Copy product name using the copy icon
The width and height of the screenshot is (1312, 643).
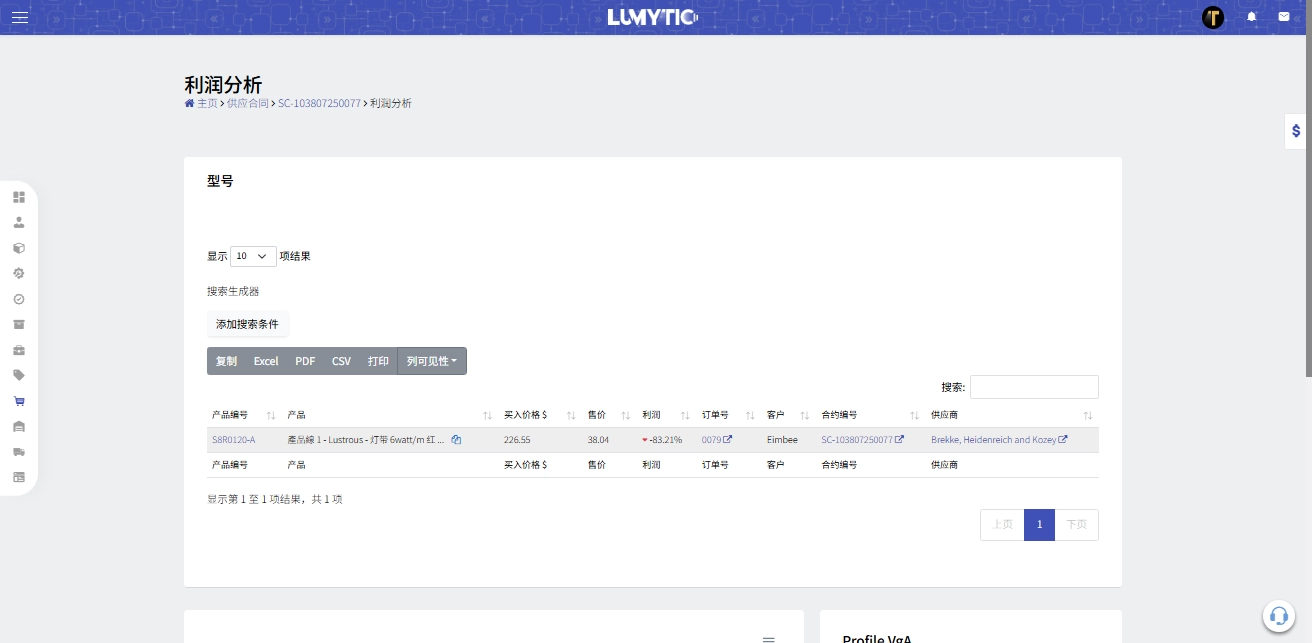coord(456,440)
